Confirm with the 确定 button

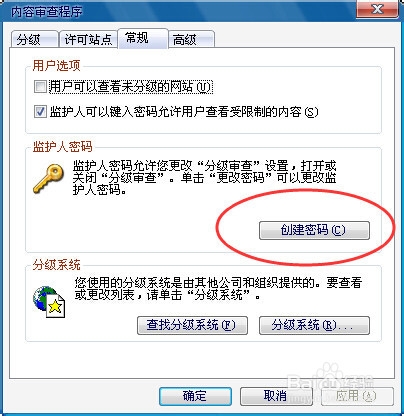click(x=196, y=396)
